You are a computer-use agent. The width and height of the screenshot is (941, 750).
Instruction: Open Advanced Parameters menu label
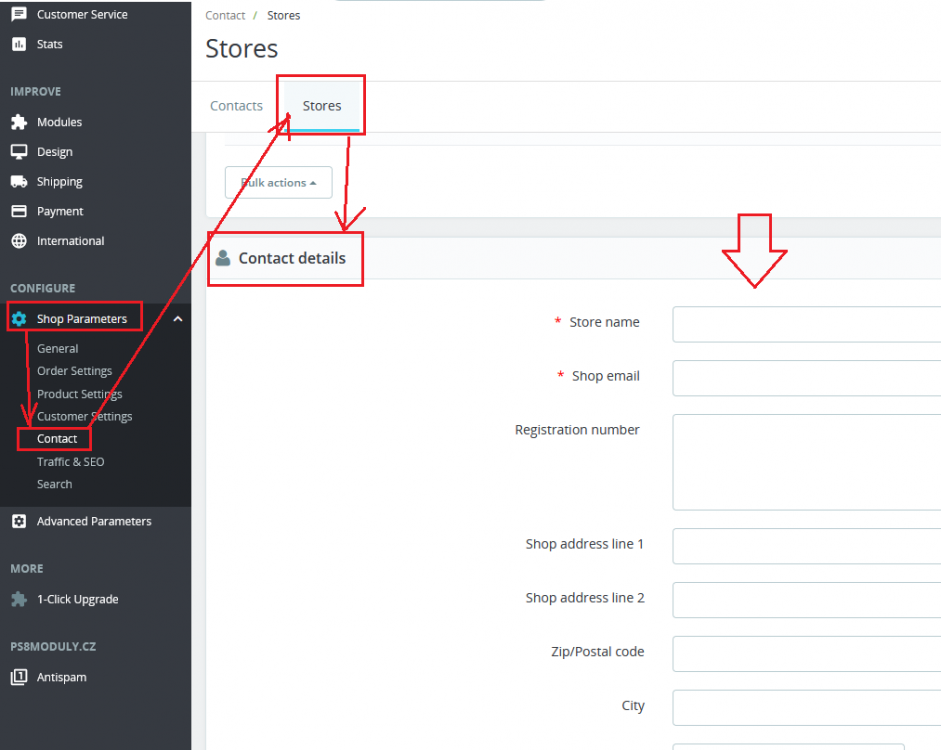coord(94,521)
